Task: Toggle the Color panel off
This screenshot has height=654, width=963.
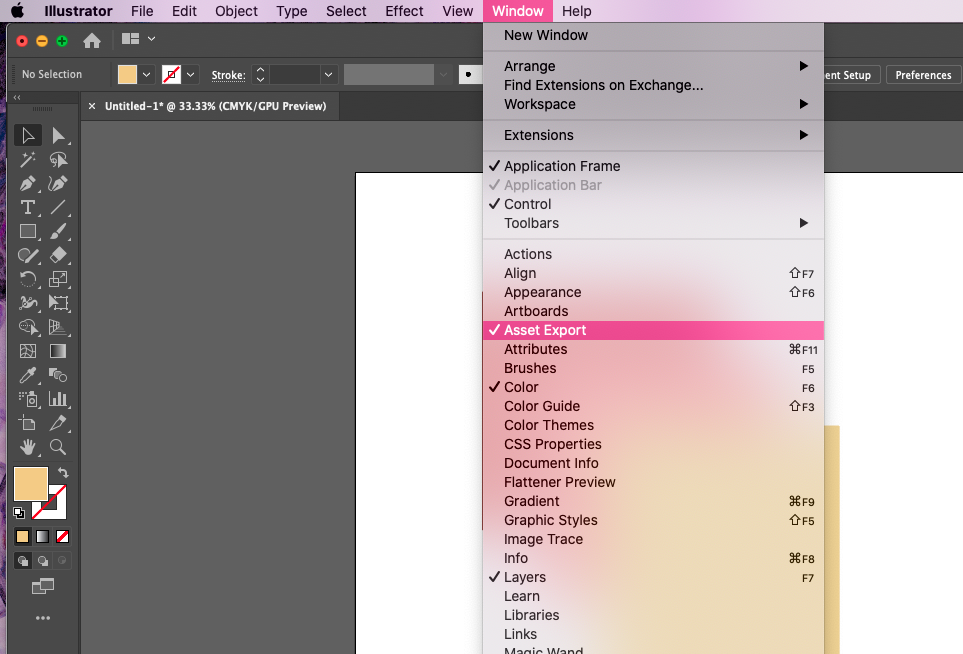Action: 653,387
